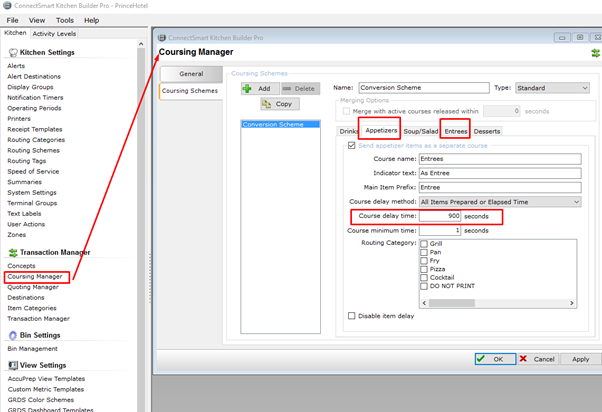602x412 pixels.
Task: Open the Tools menu
Action: (x=65, y=20)
